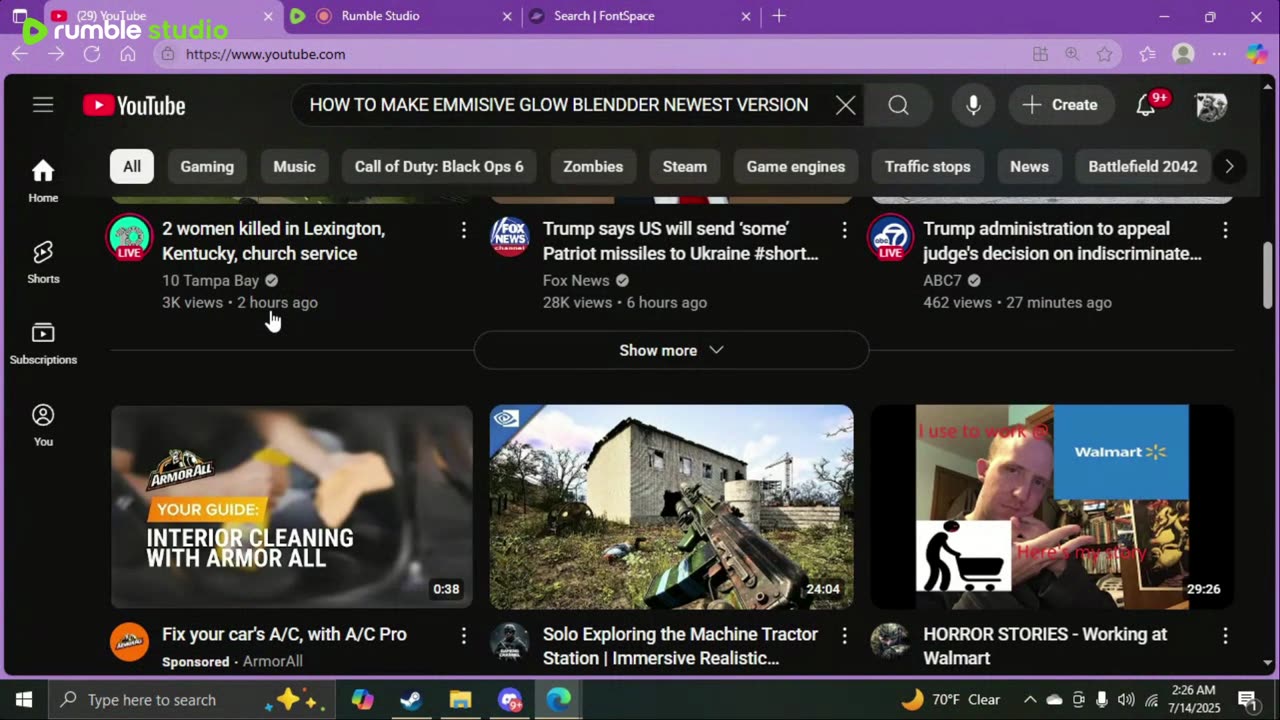Select the Traffic stops filter chip

(x=928, y=167)
